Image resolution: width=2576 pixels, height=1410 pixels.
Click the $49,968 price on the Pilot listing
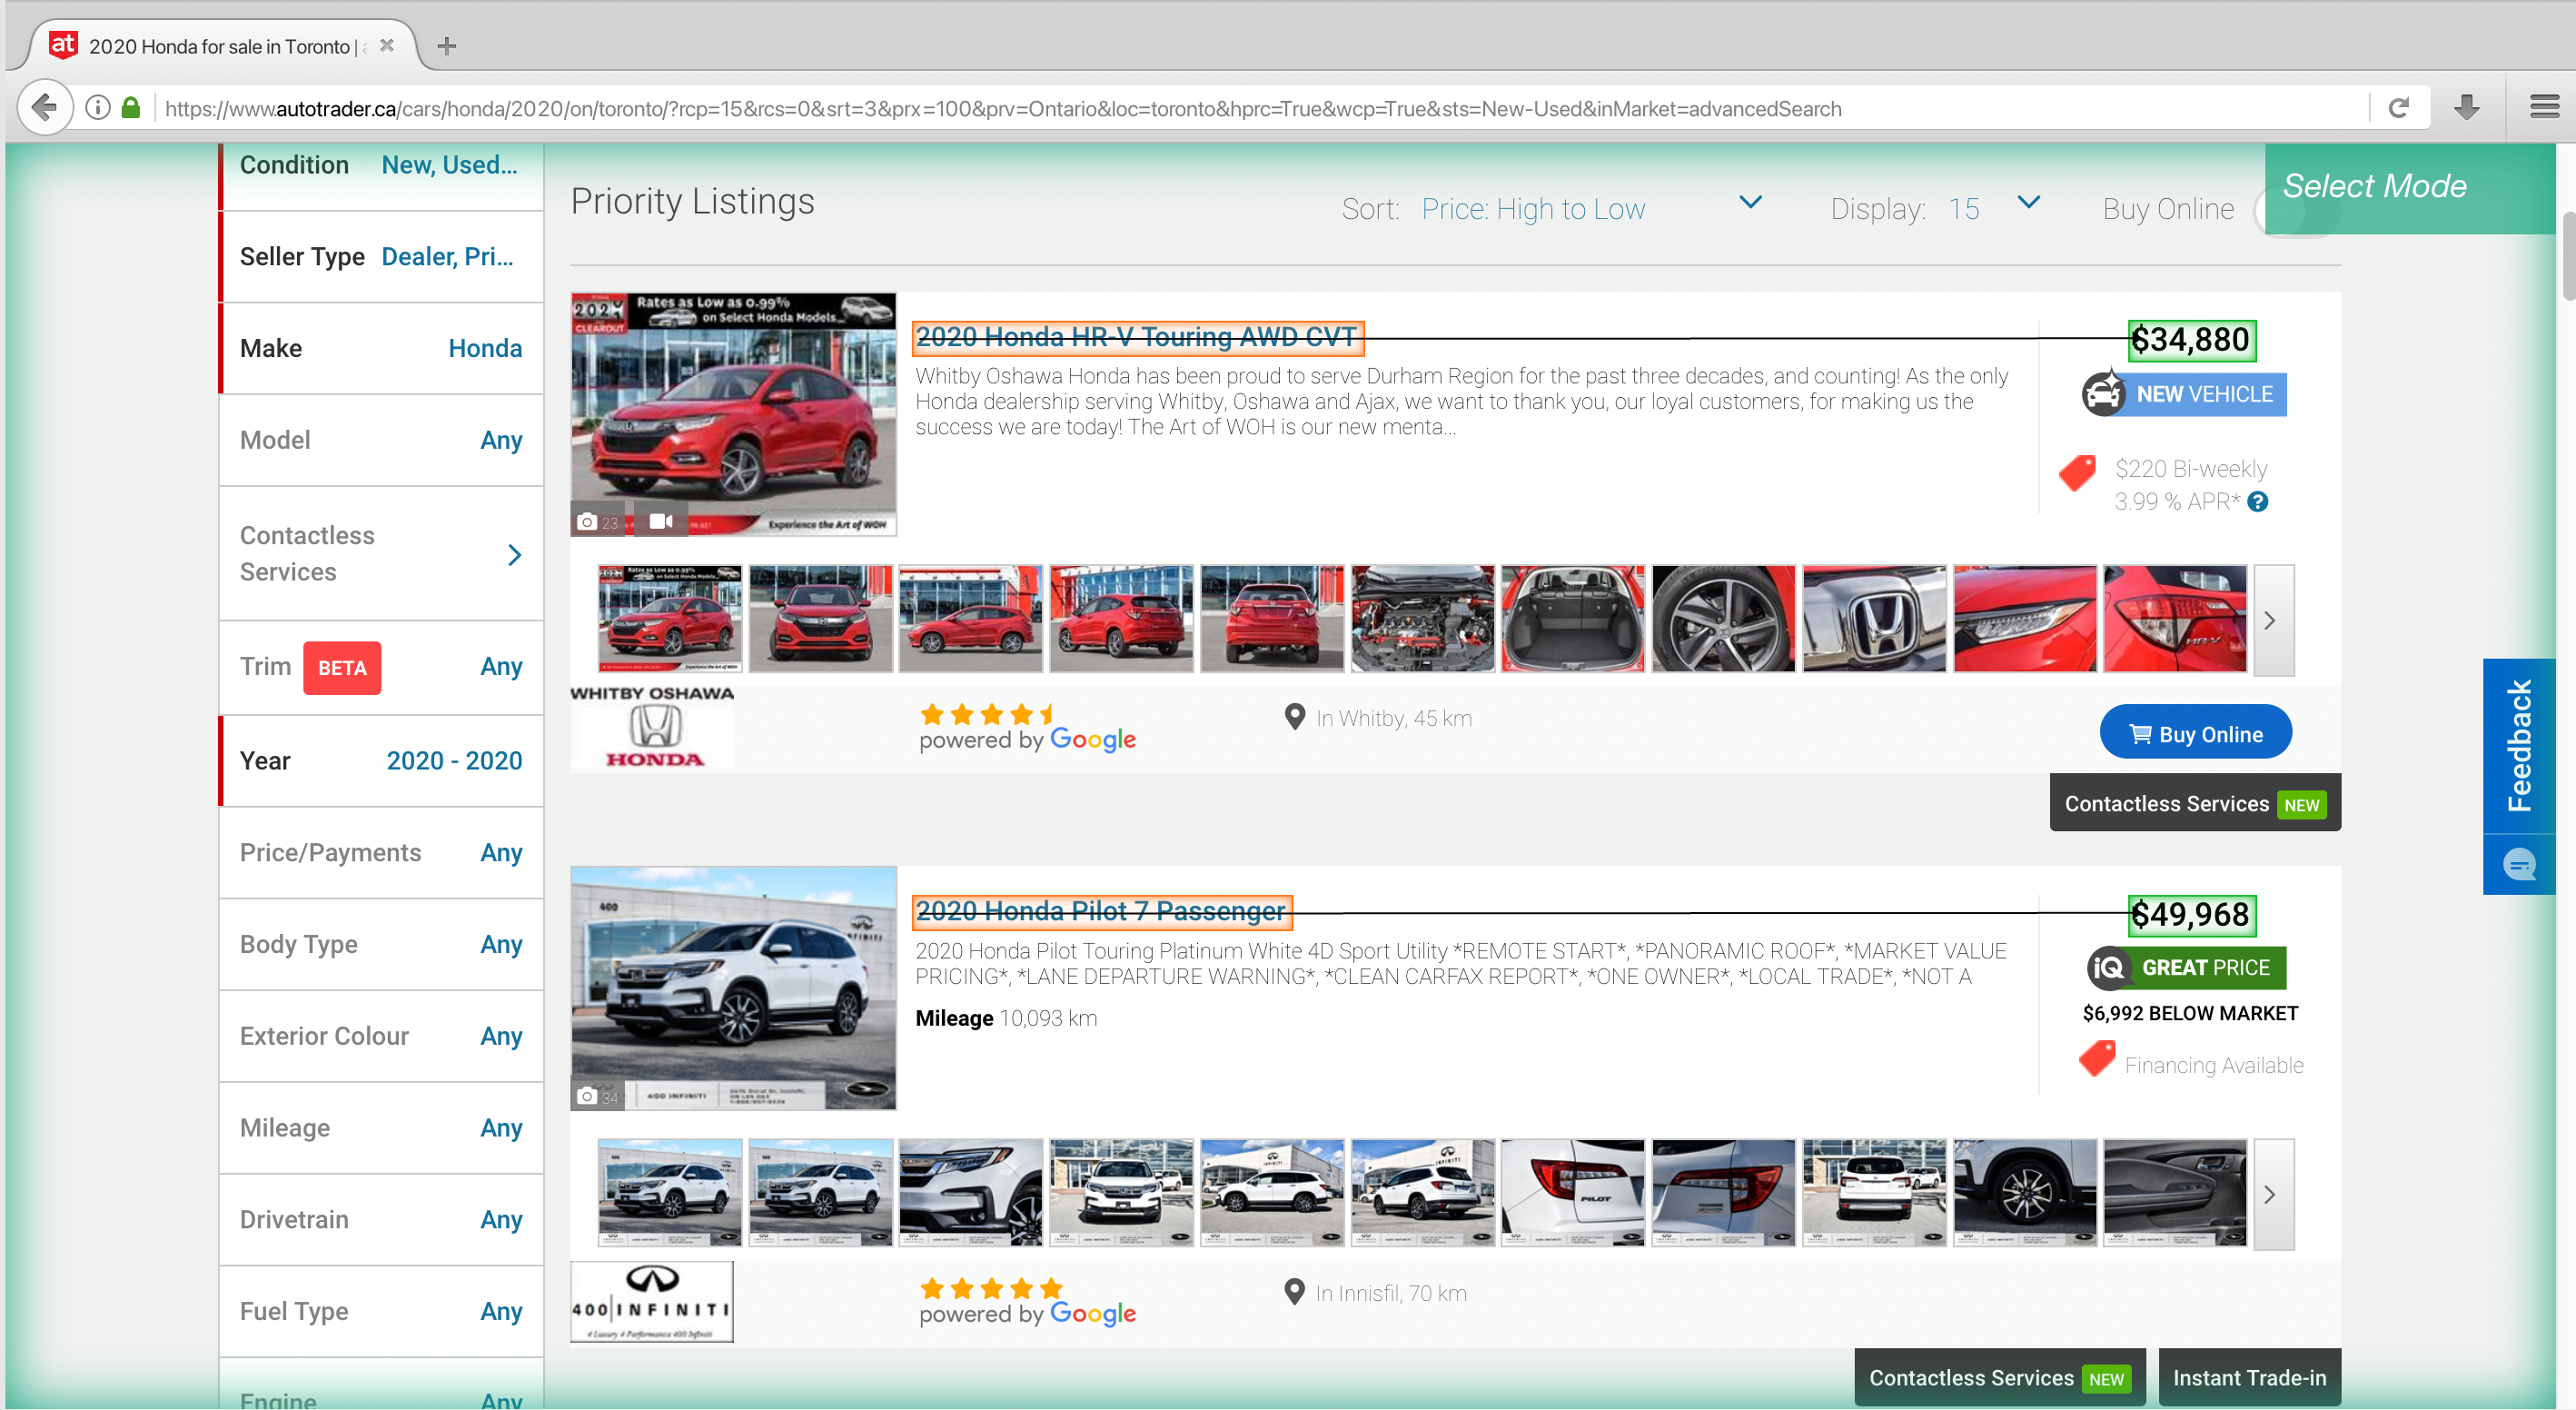(2190, 914)
